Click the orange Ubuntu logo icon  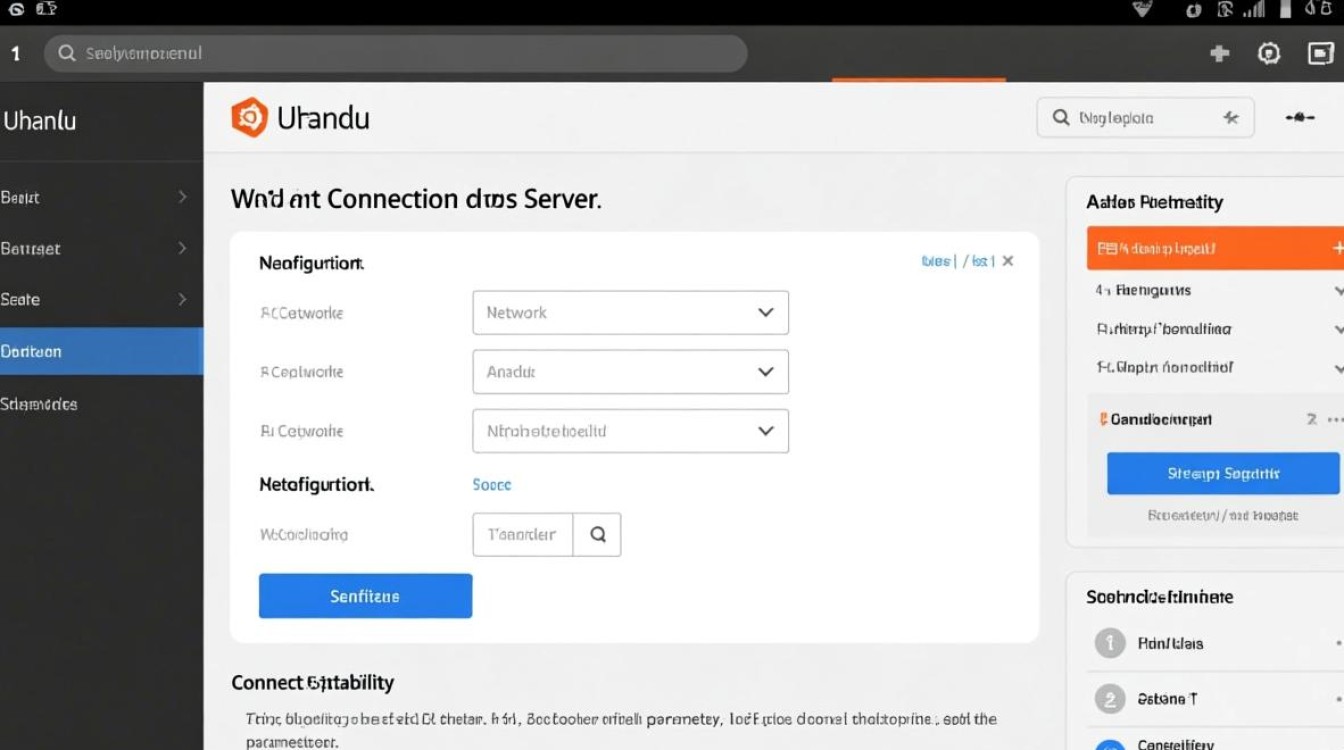(x=249, y=117)
